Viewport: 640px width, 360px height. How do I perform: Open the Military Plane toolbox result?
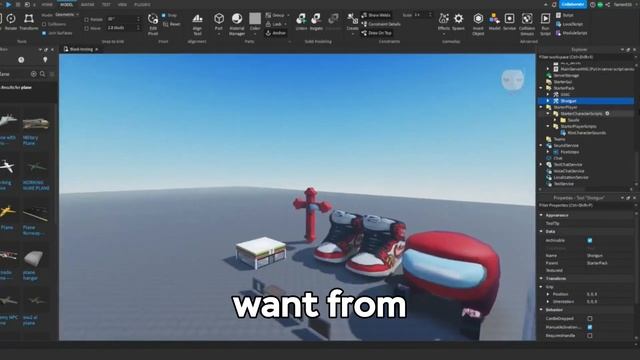35,130
